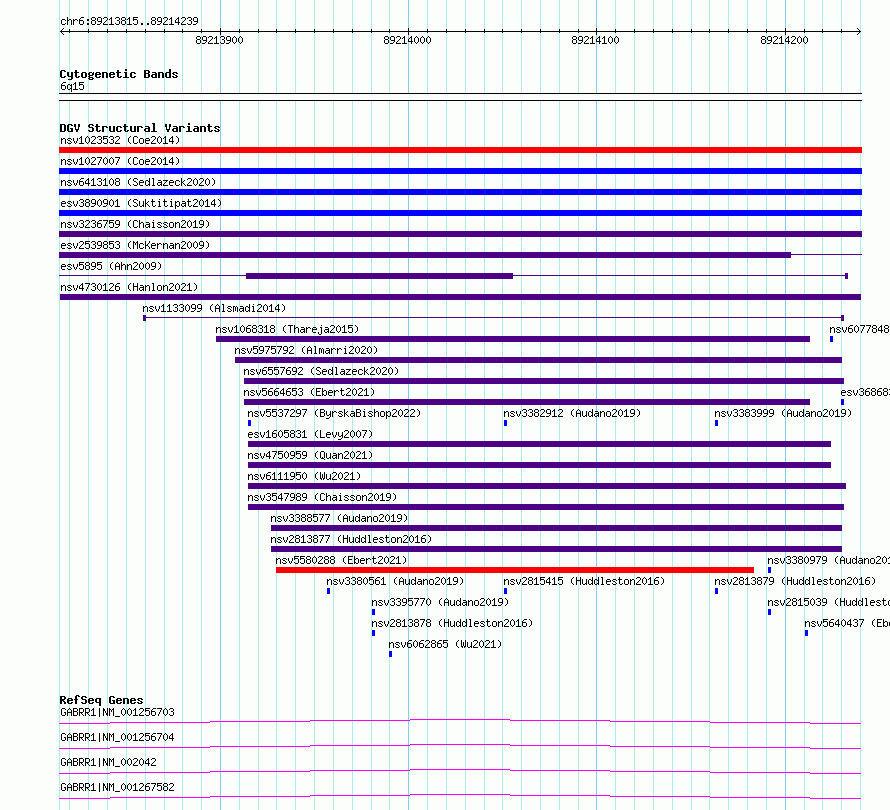Click nsv2815415 (Huddleston2016) label

click(x=584, y=581)
